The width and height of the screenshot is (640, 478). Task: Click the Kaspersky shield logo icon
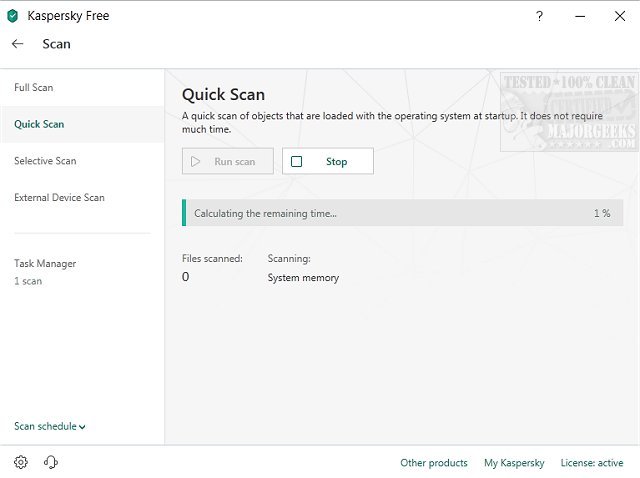(13, 16)
